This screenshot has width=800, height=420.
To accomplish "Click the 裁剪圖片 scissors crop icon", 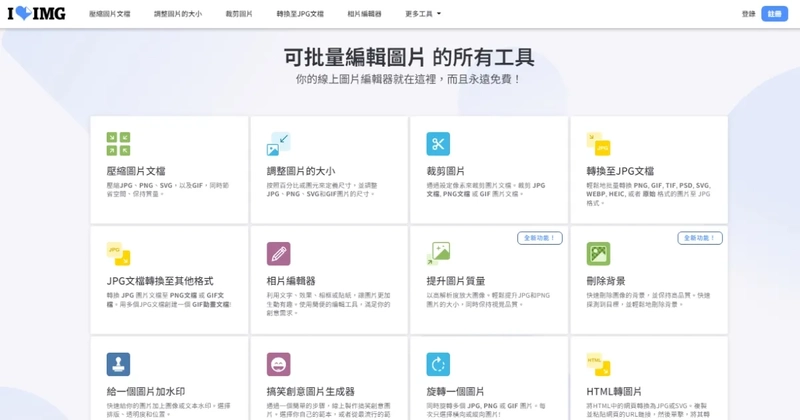I will click(x=438, y=143).
